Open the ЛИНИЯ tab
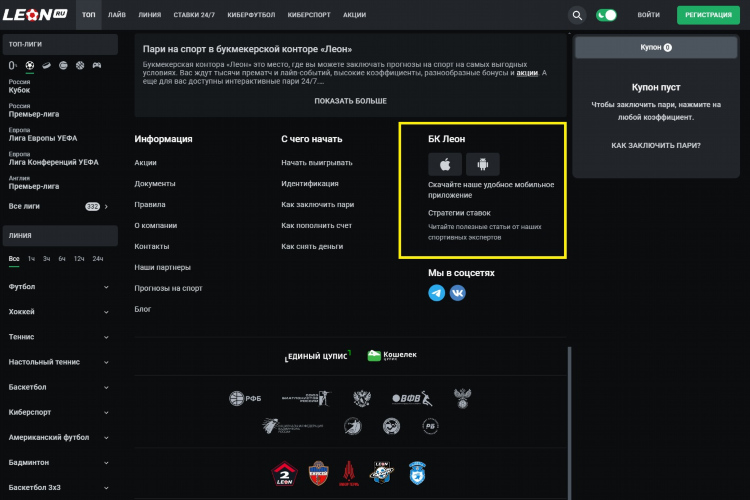 pos(150,15)
